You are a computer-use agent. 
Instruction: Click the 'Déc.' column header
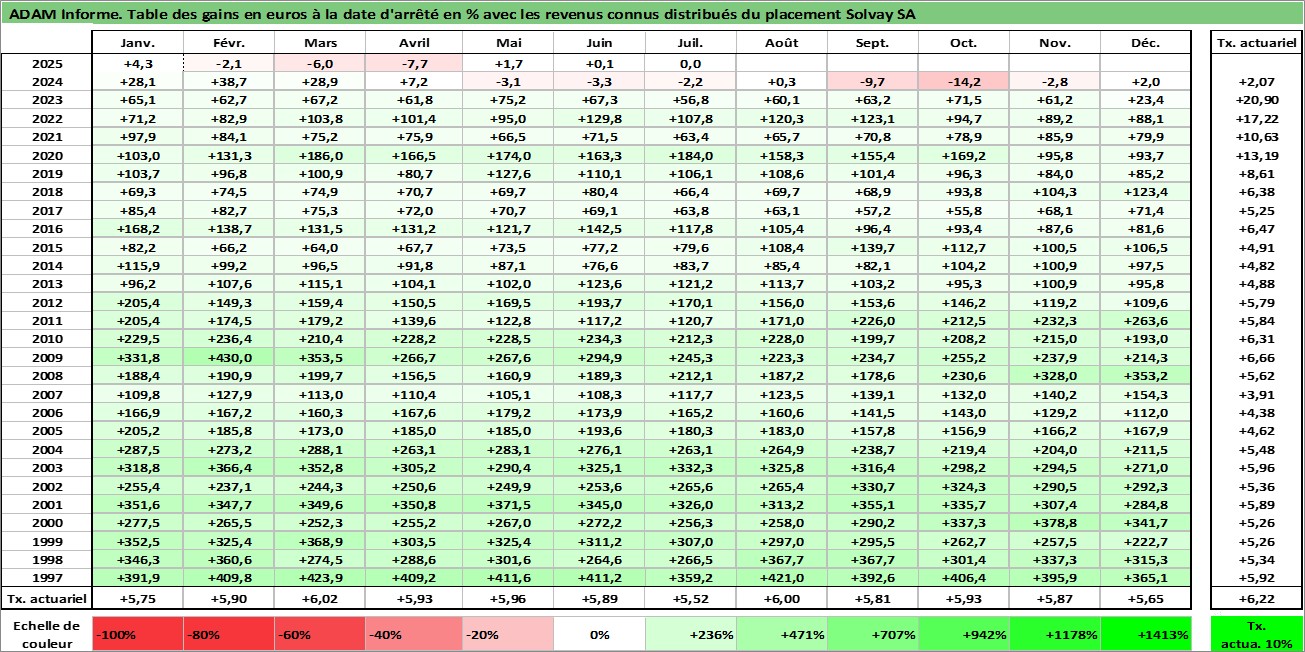(x=1146, y=44)
